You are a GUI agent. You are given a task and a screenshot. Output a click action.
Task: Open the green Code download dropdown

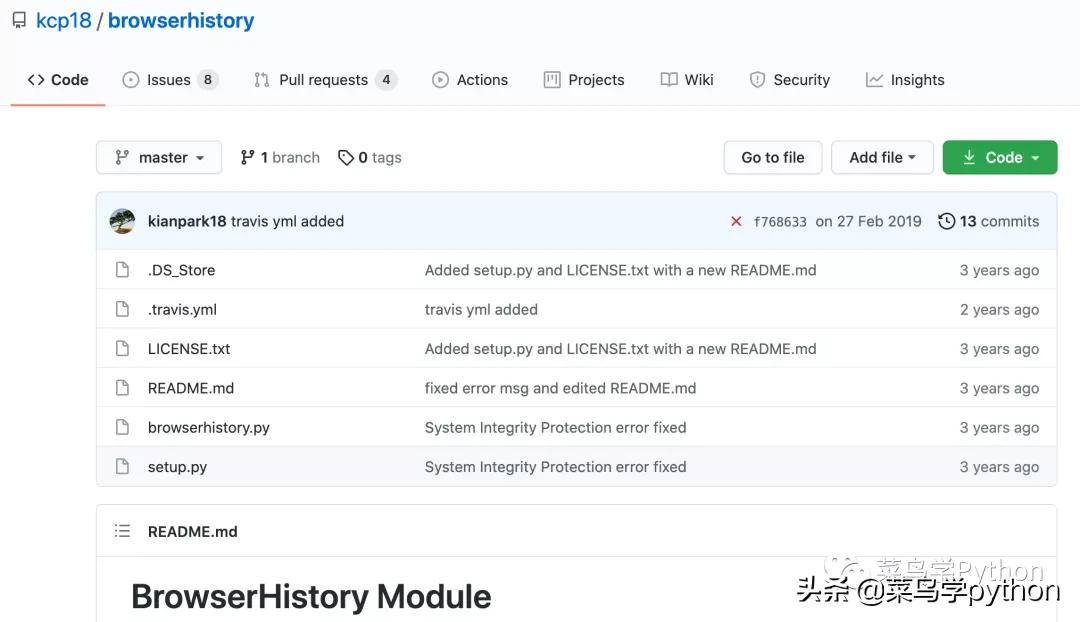tap(1000, 158)
